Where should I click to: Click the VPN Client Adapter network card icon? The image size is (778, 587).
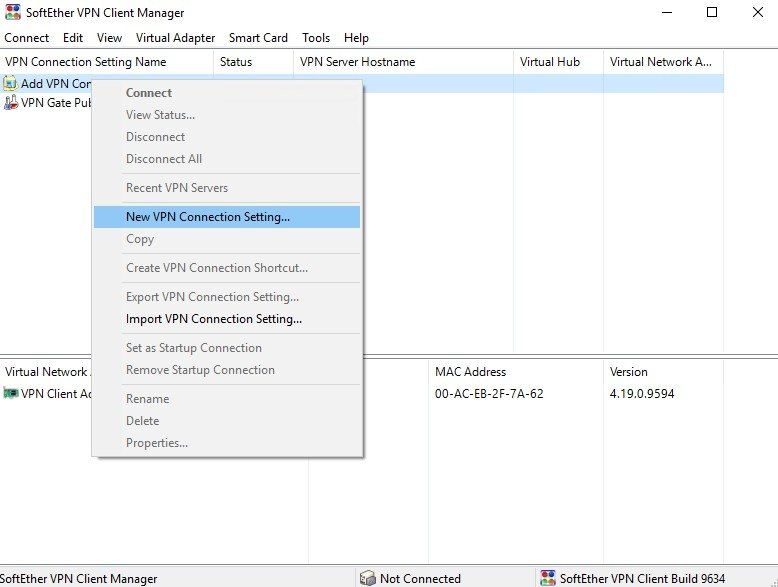10,393
